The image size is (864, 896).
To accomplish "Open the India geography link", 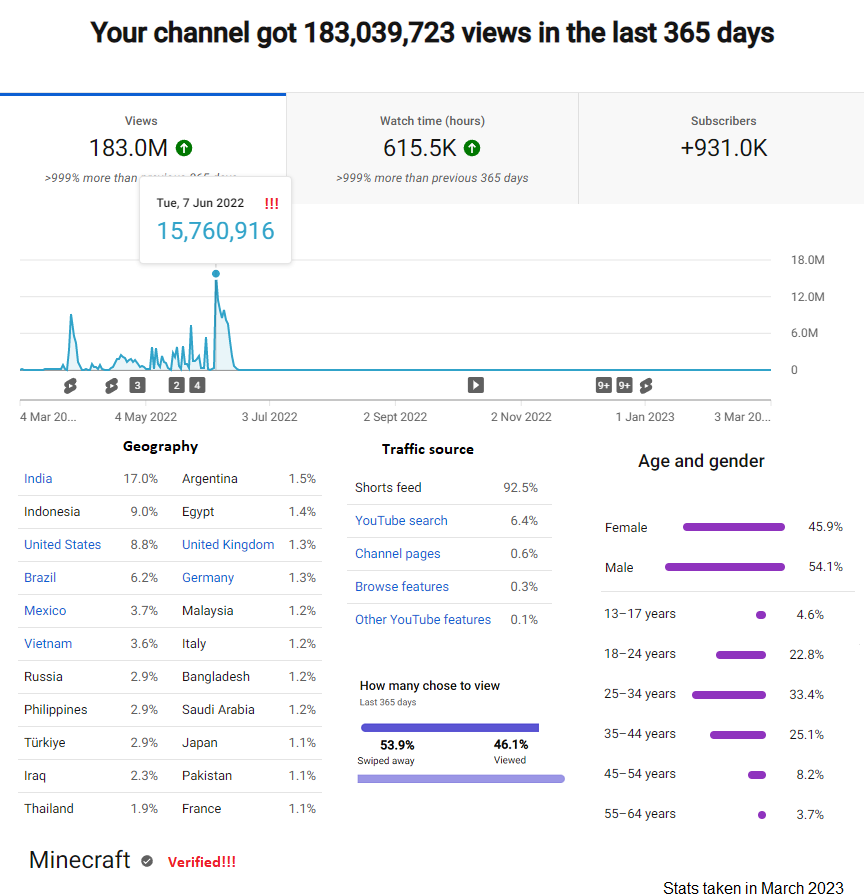I will [x=38, y=479].
